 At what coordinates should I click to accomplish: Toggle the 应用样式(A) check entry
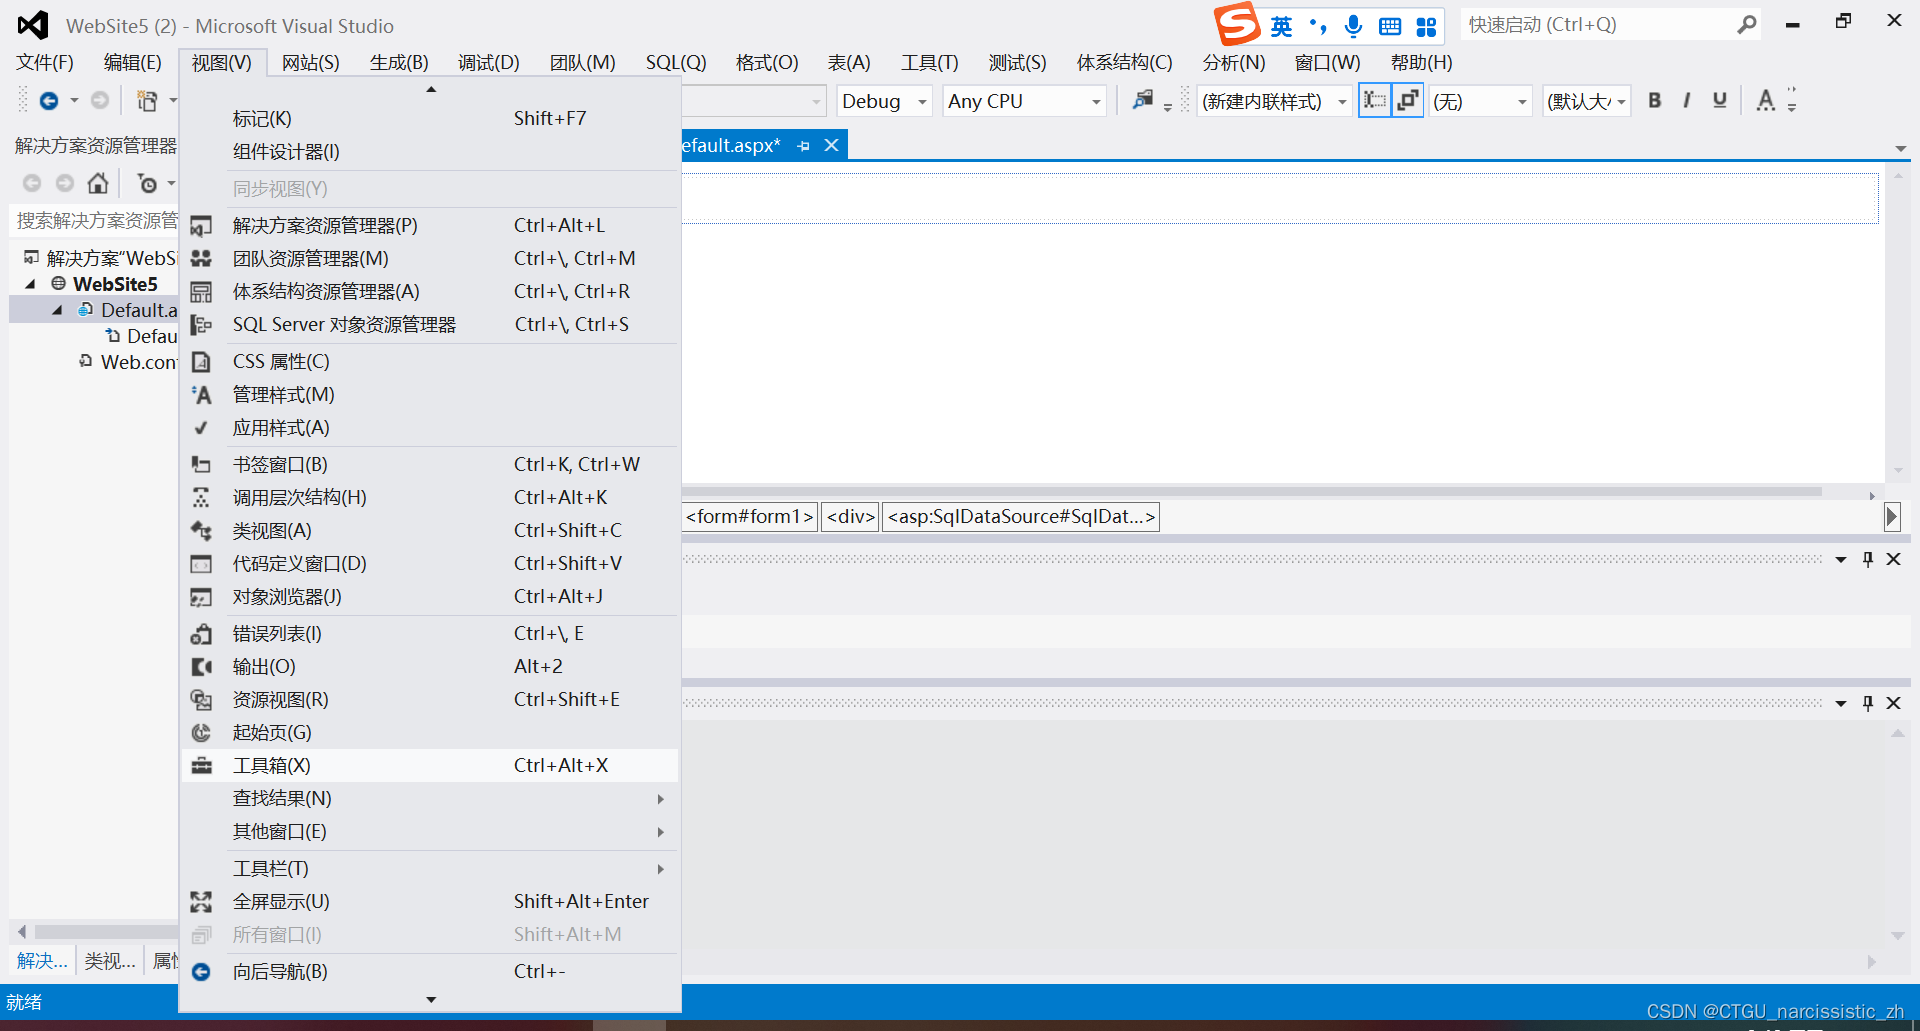pos(430,427)
